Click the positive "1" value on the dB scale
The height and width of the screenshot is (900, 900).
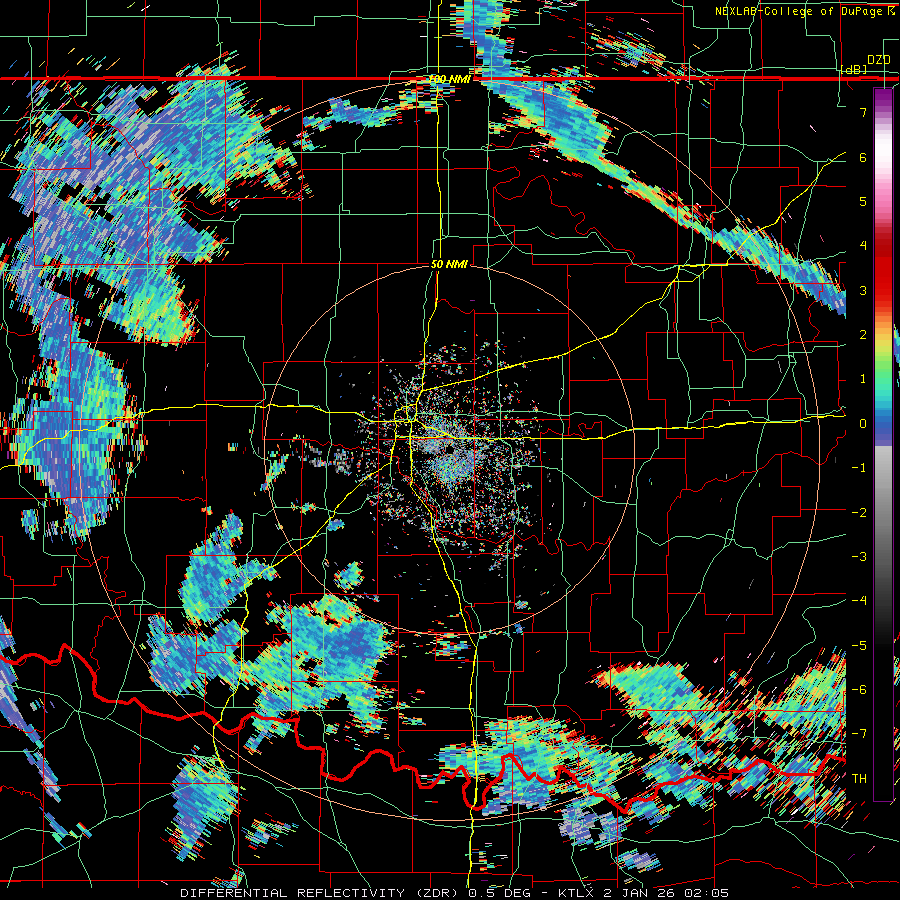point(863,379)
